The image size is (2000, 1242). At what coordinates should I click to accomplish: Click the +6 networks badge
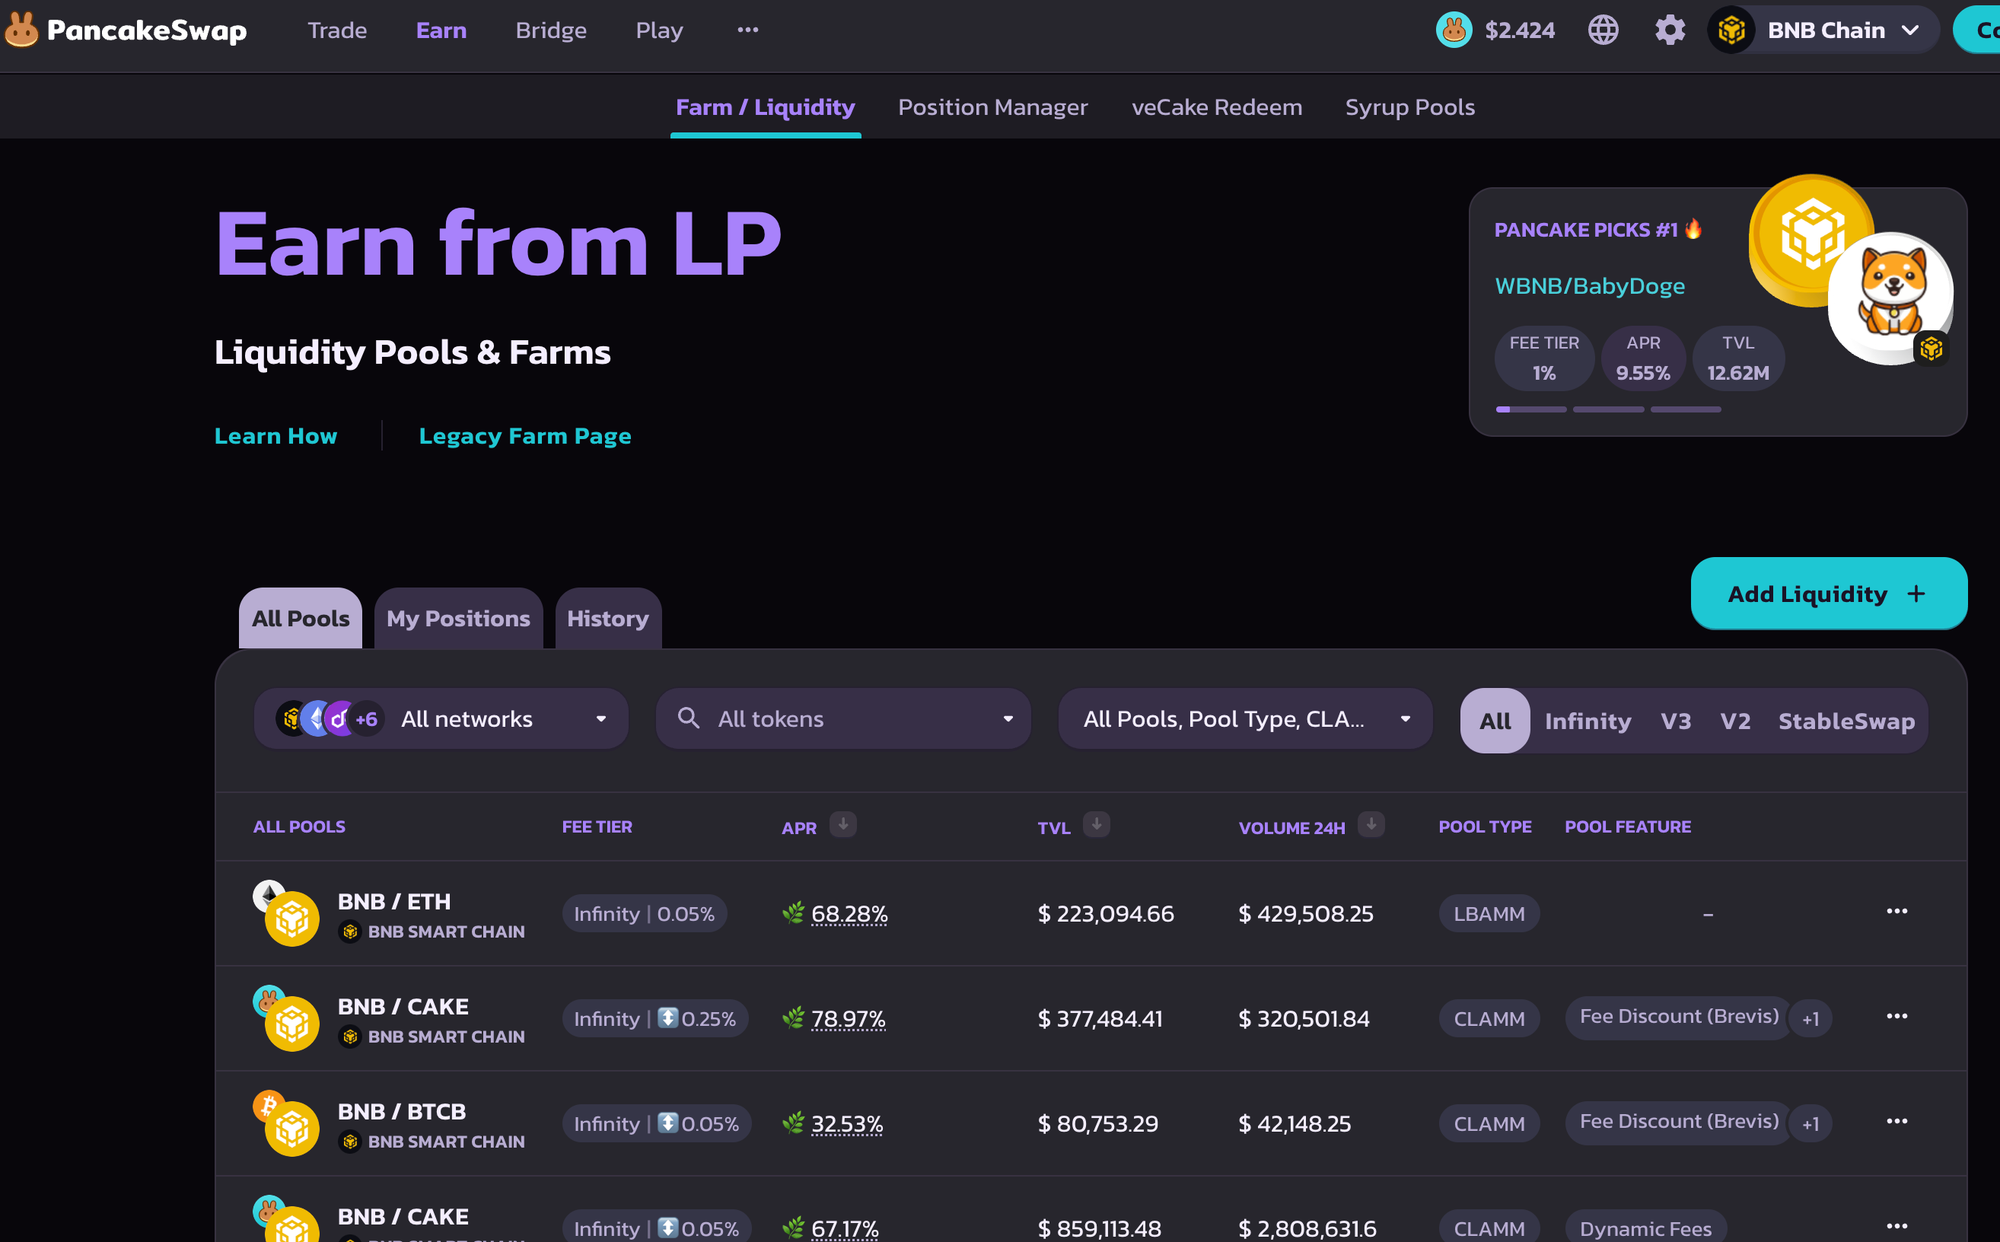pos(366,718)
